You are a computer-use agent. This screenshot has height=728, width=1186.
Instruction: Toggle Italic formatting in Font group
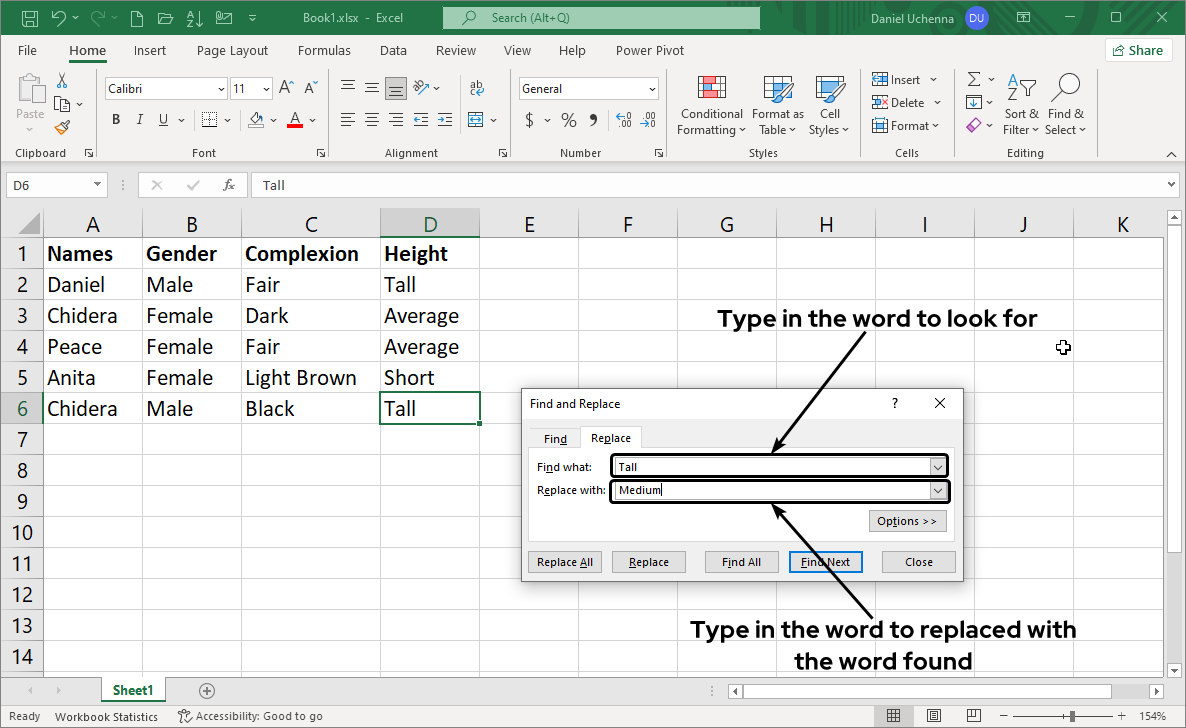pos(141,120)
